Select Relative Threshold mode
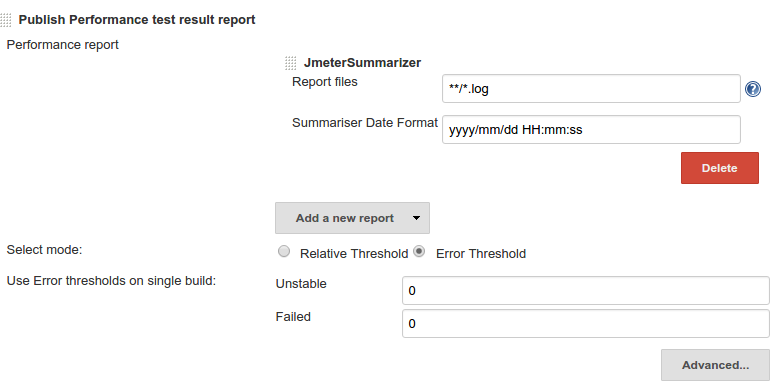Screen dimensions: 777x387 pyautogui.click(x=284, y=251)
